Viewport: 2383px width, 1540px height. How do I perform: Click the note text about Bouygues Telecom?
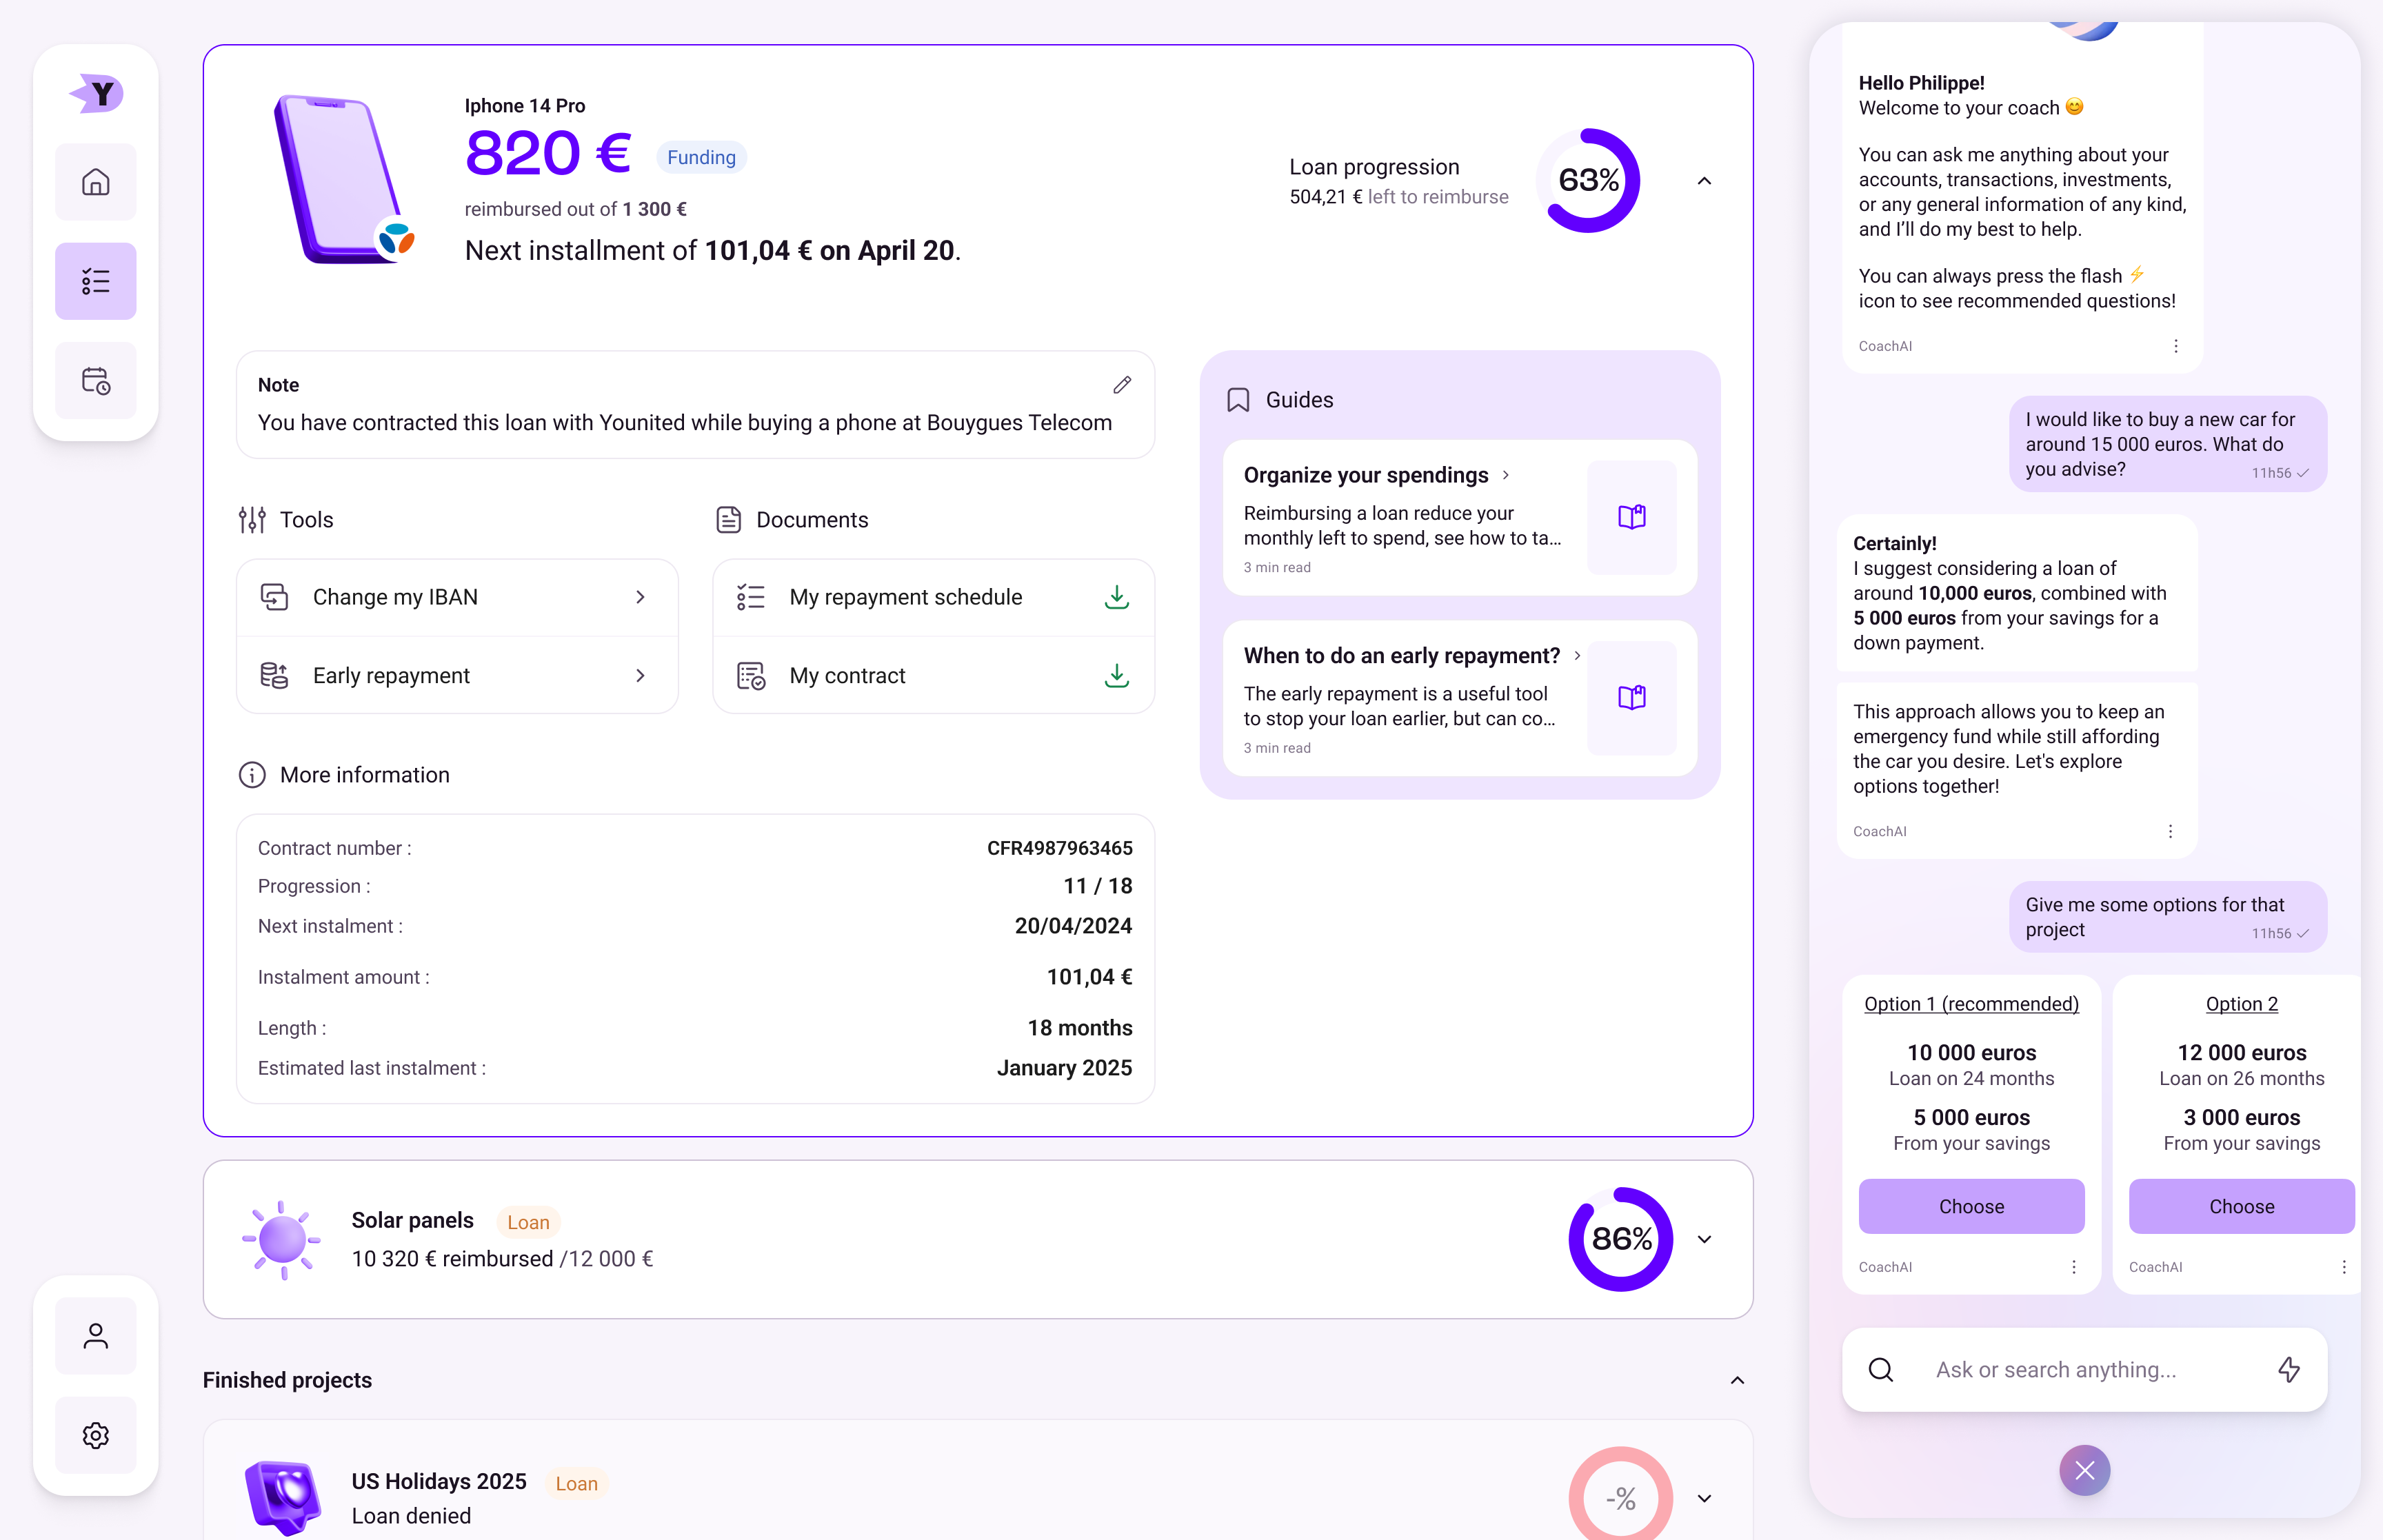click(685, 423)
